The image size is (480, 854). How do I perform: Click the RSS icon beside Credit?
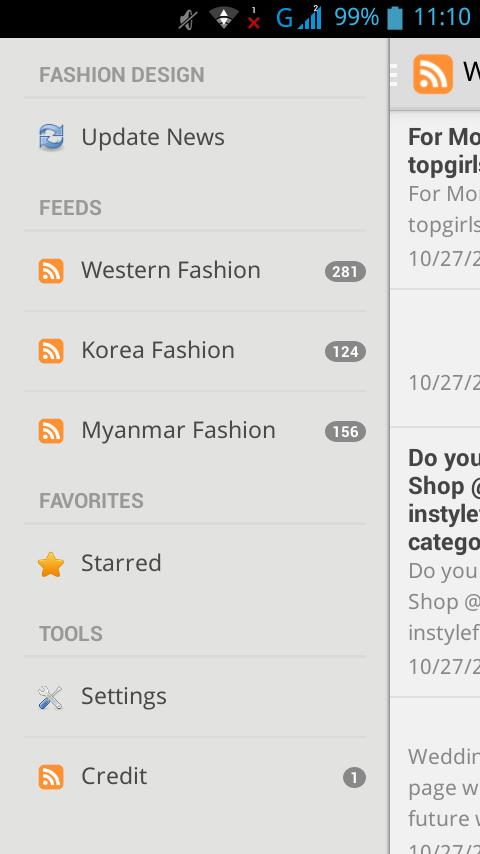pyautogui.click(x=51, y=777)
